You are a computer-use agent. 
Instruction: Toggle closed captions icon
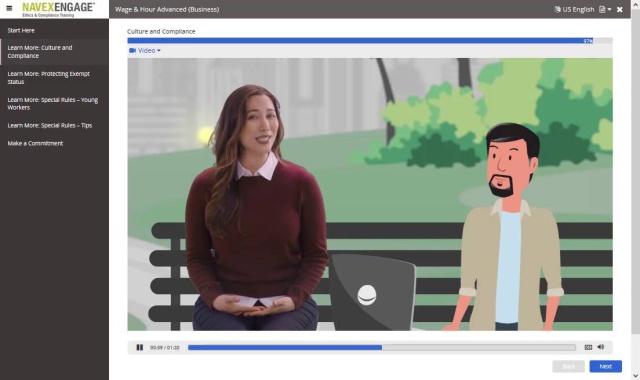[x=588, y=347]
